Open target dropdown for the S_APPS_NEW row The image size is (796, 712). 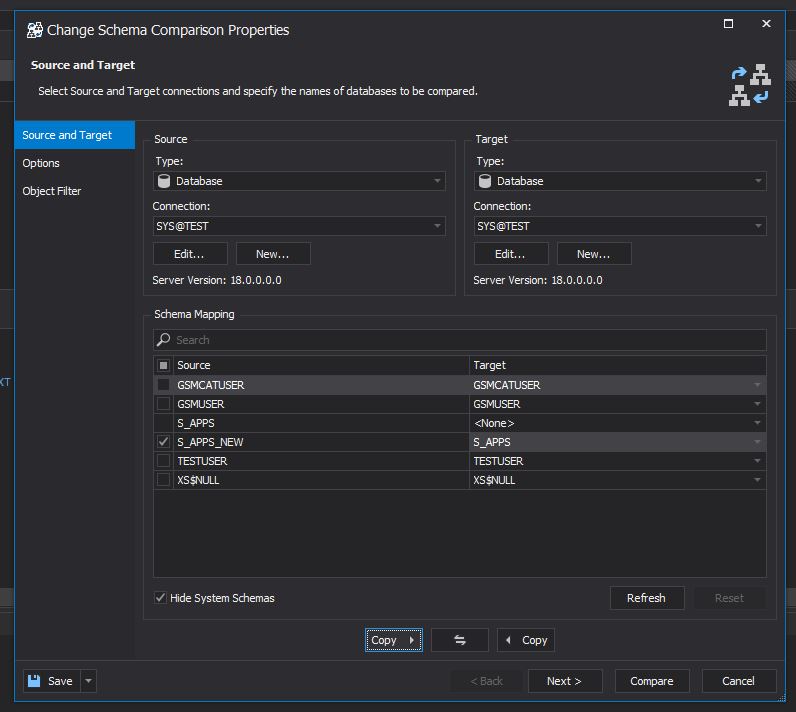pos(757,442)
